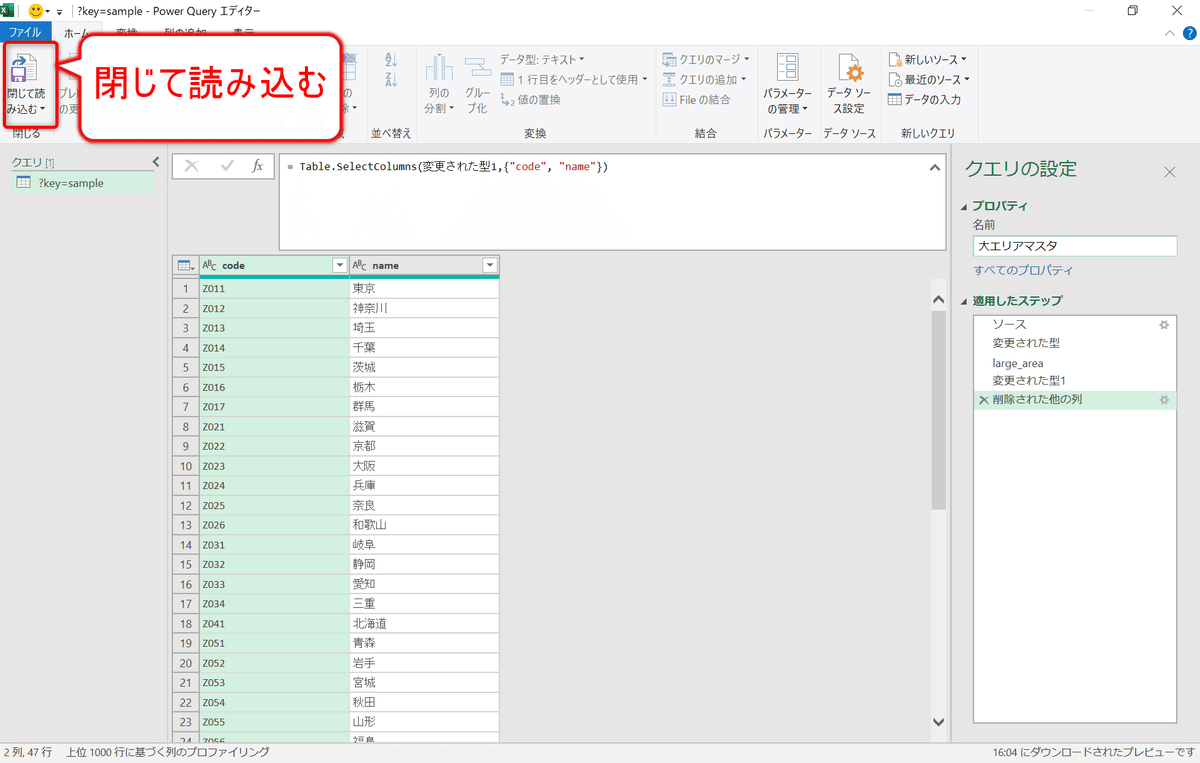Click the vertical scrollbar thumb of the grid
The height and width of the screenshot is (763, 1200).
click(x=938, y=410)
